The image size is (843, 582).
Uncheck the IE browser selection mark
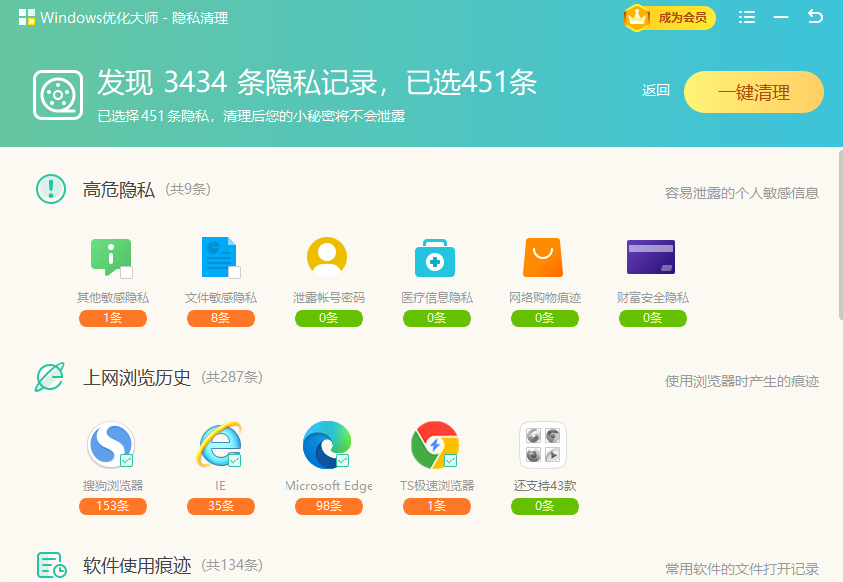[237, 463]
